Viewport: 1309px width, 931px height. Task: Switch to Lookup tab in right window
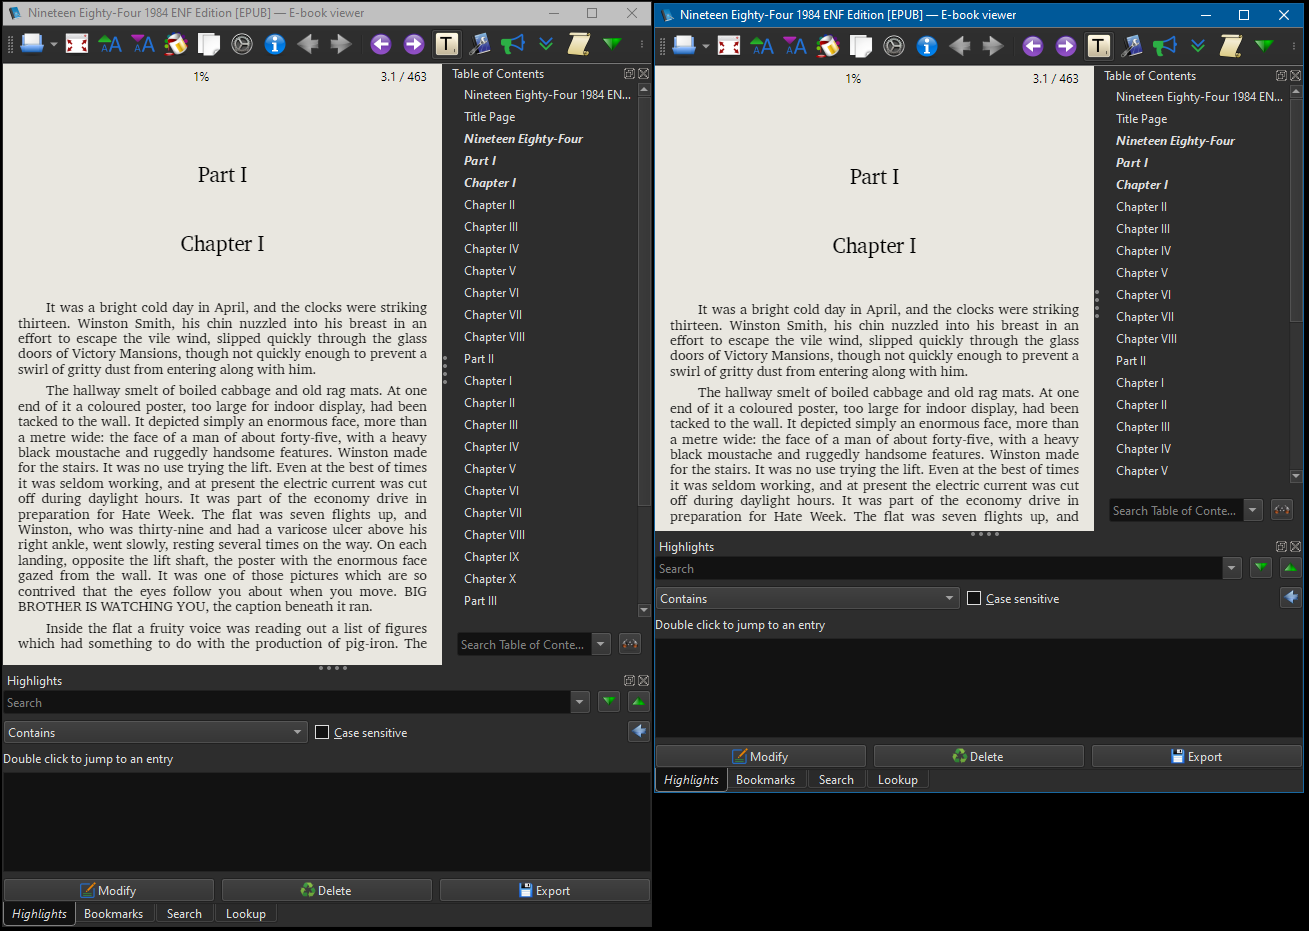point(898,780)
